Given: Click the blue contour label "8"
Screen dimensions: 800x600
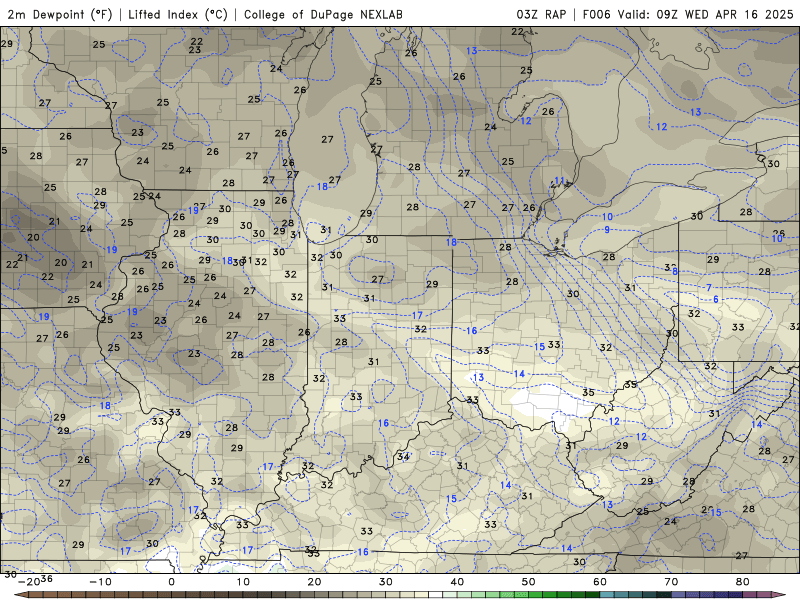Looking at the screenshot, I should coord(674,271).
